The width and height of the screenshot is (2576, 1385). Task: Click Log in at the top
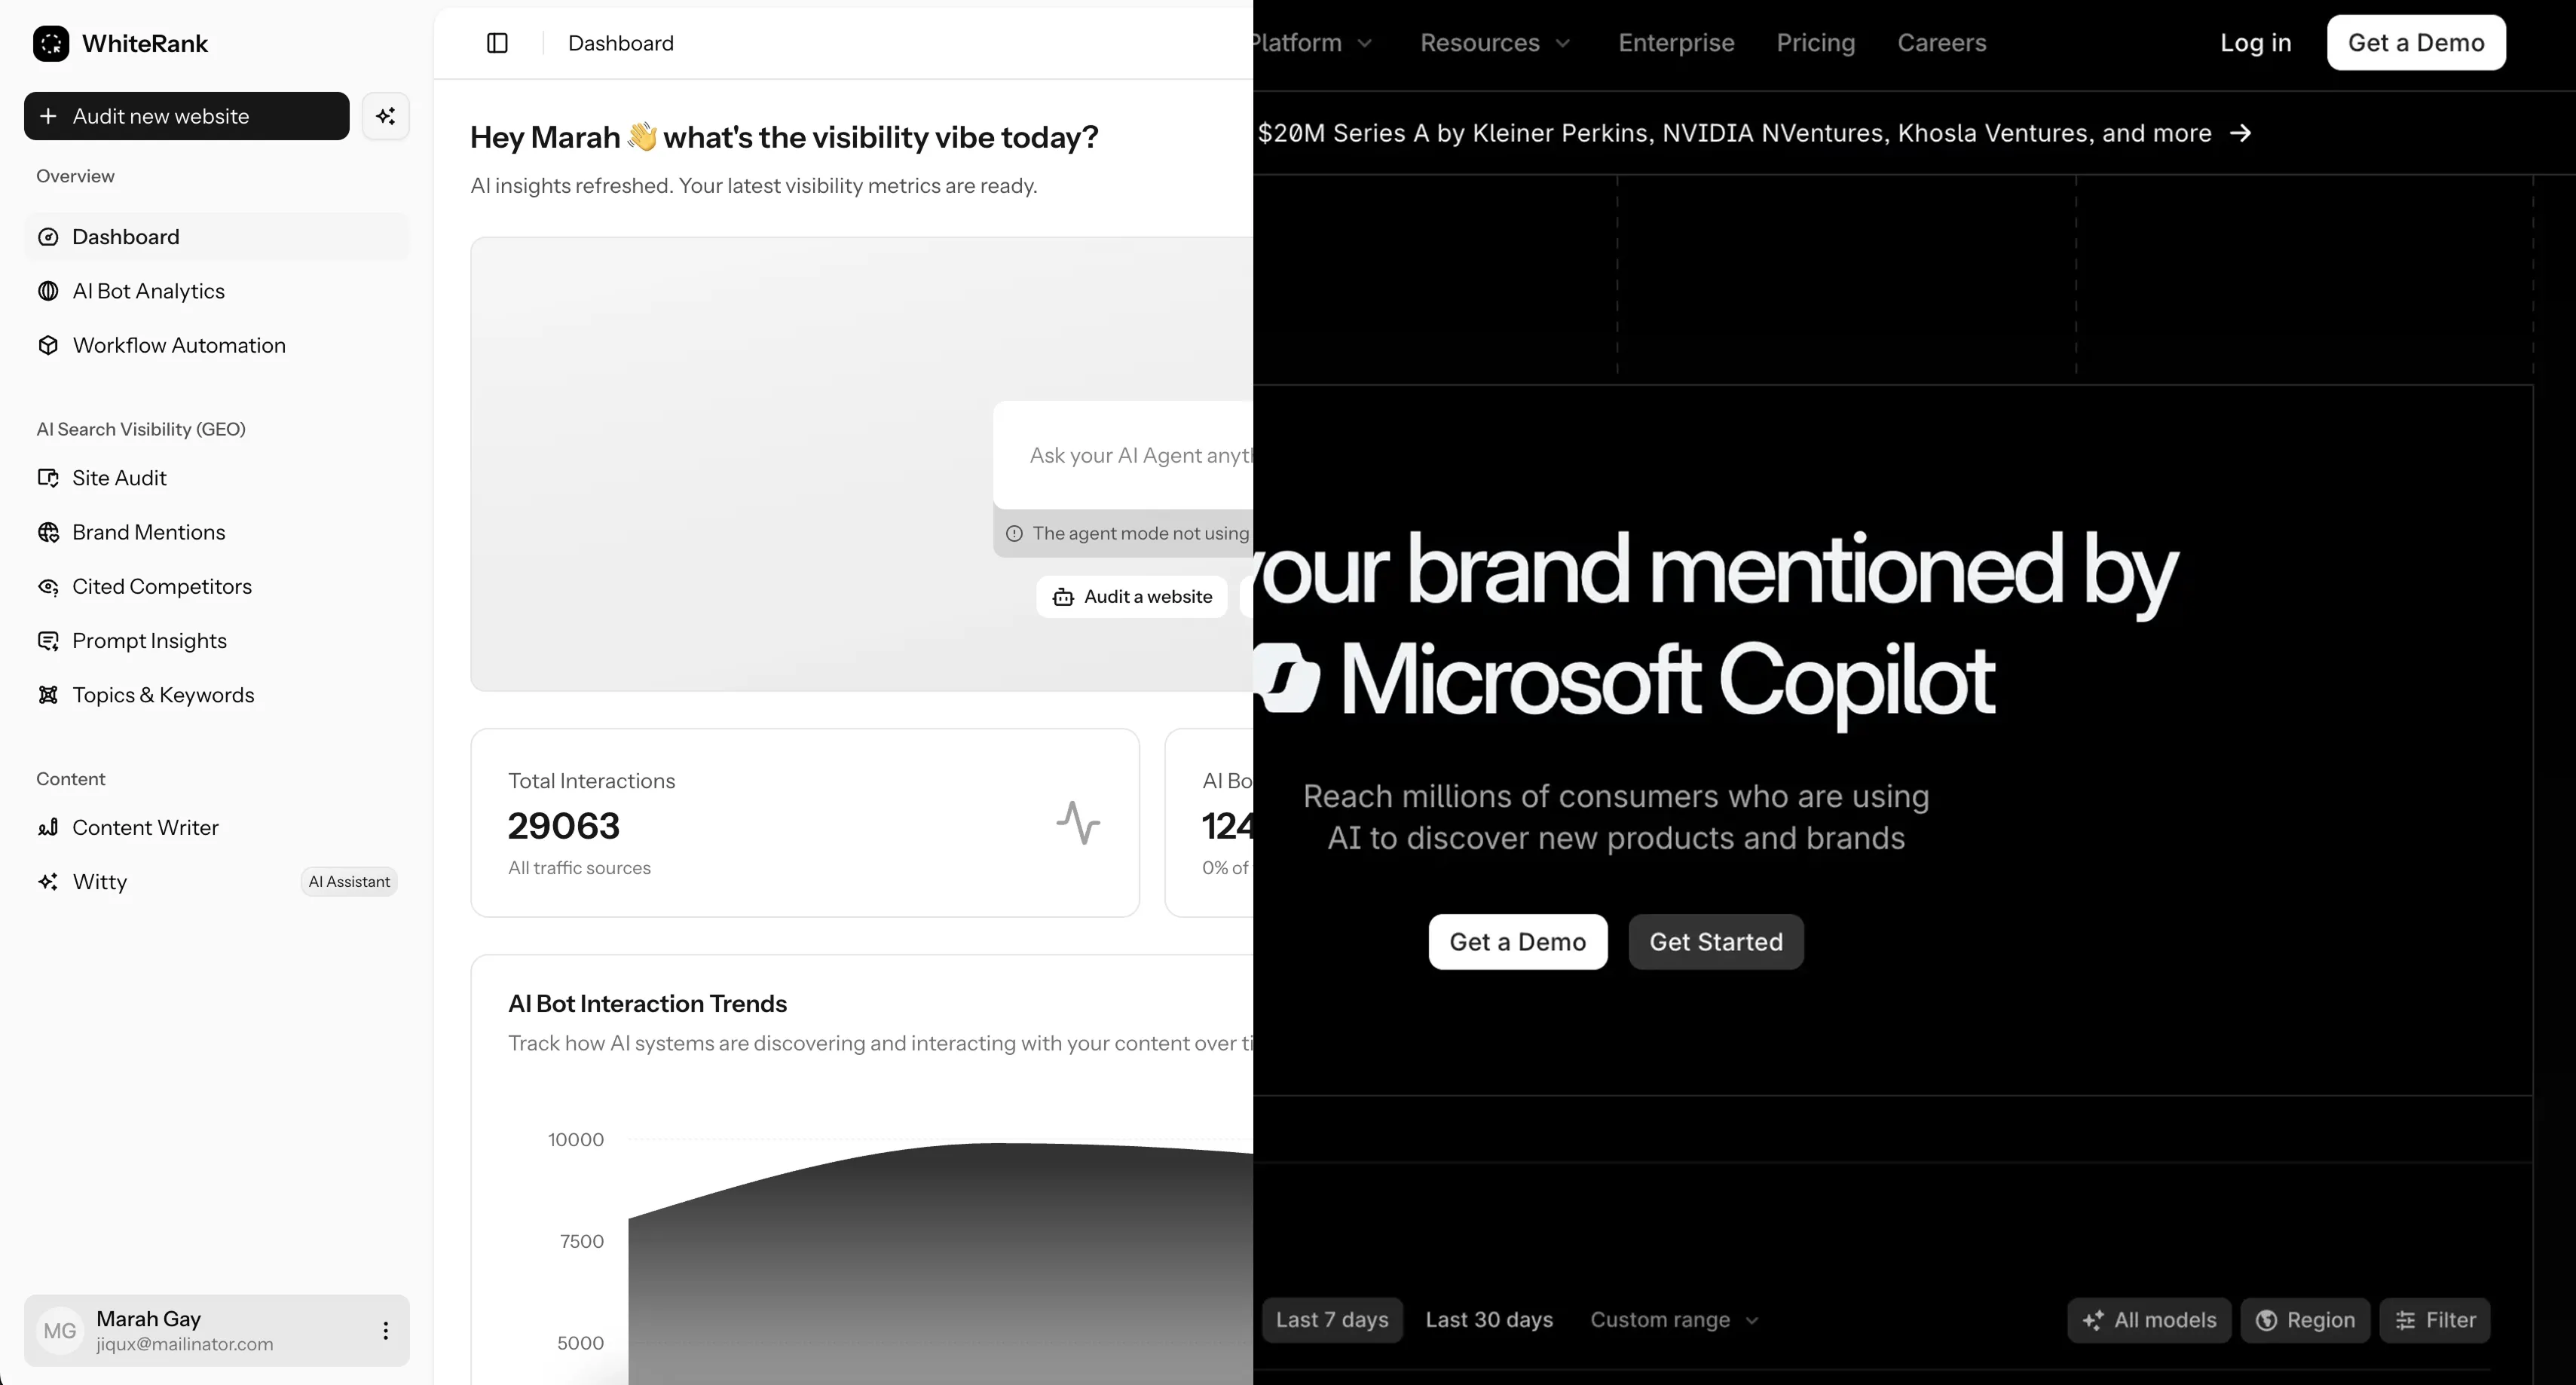[x=2255, y=43]
